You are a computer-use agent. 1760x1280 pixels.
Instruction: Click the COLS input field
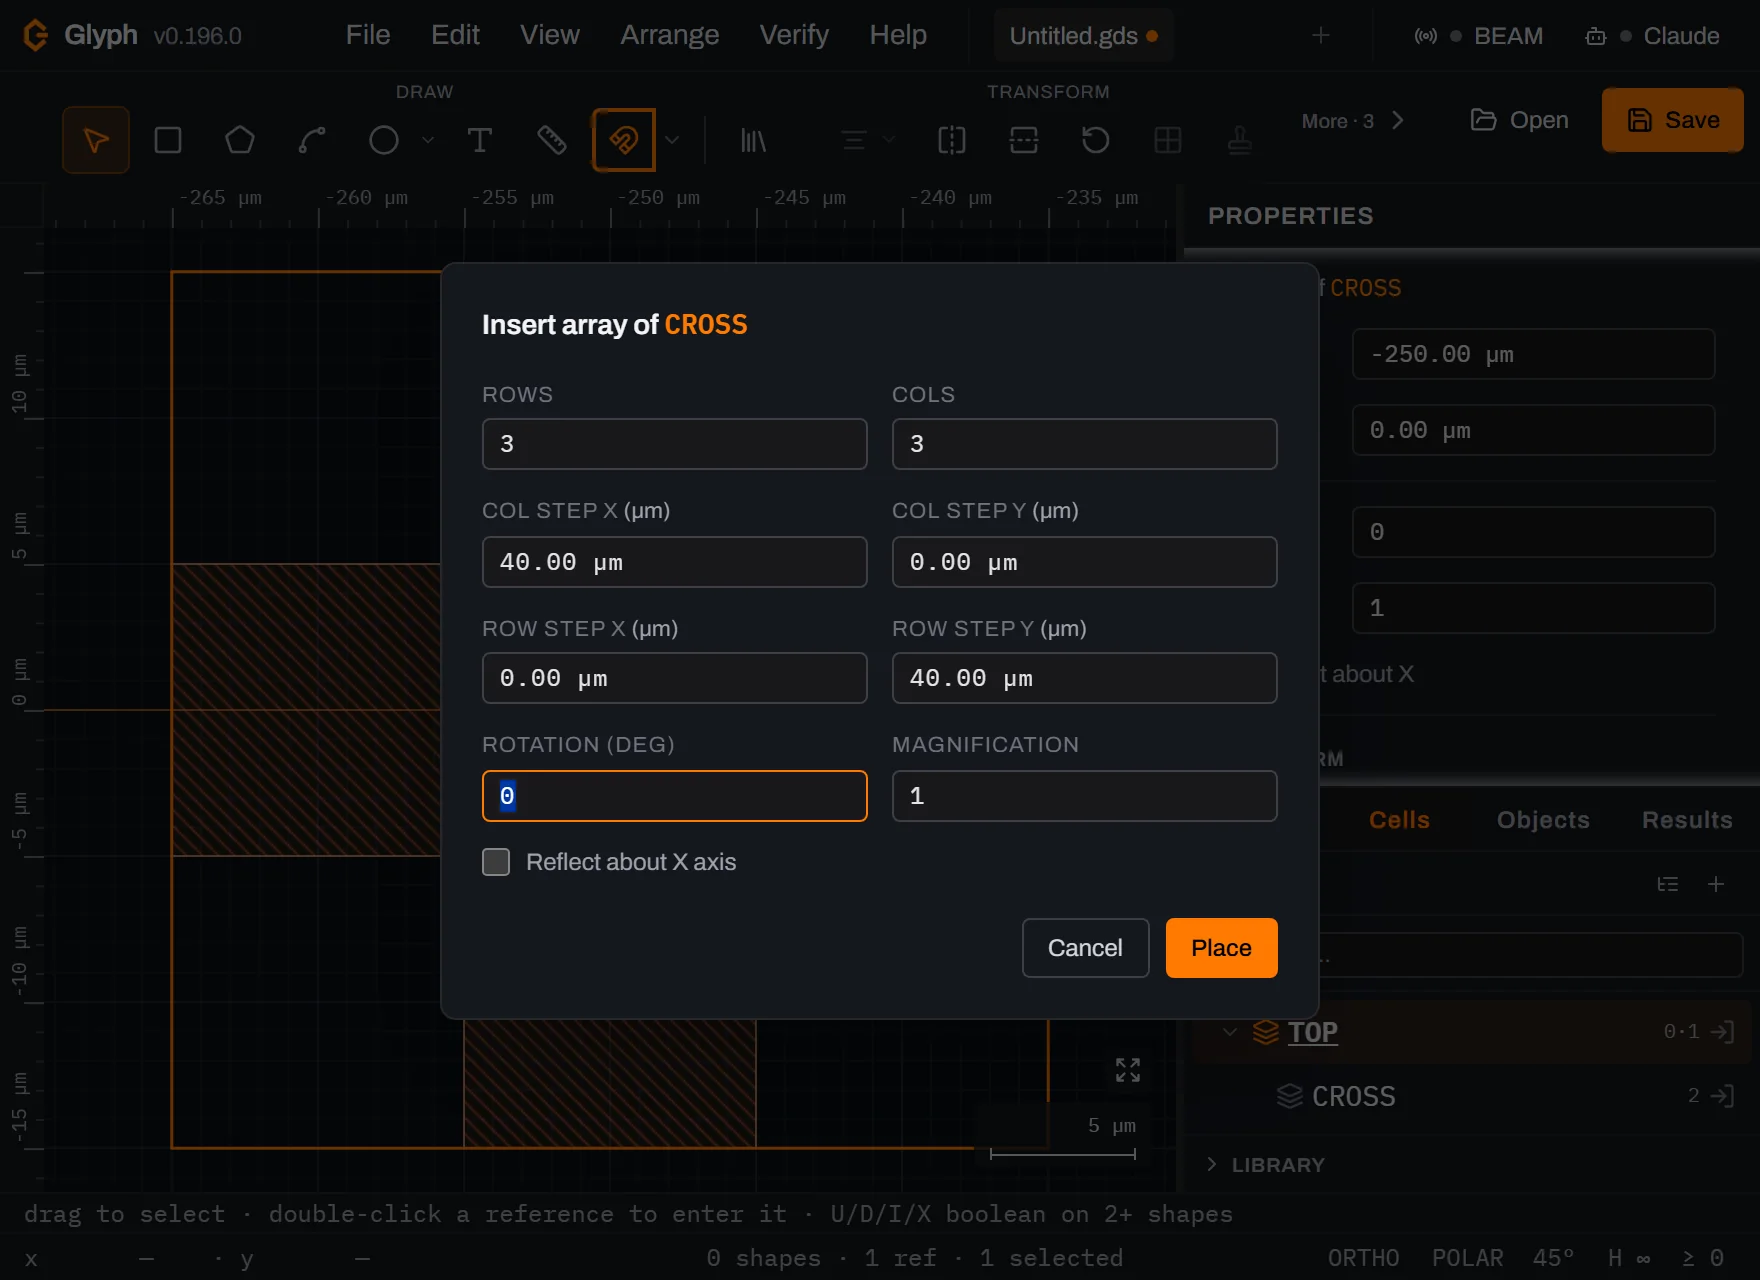(x=1085, y=444)
